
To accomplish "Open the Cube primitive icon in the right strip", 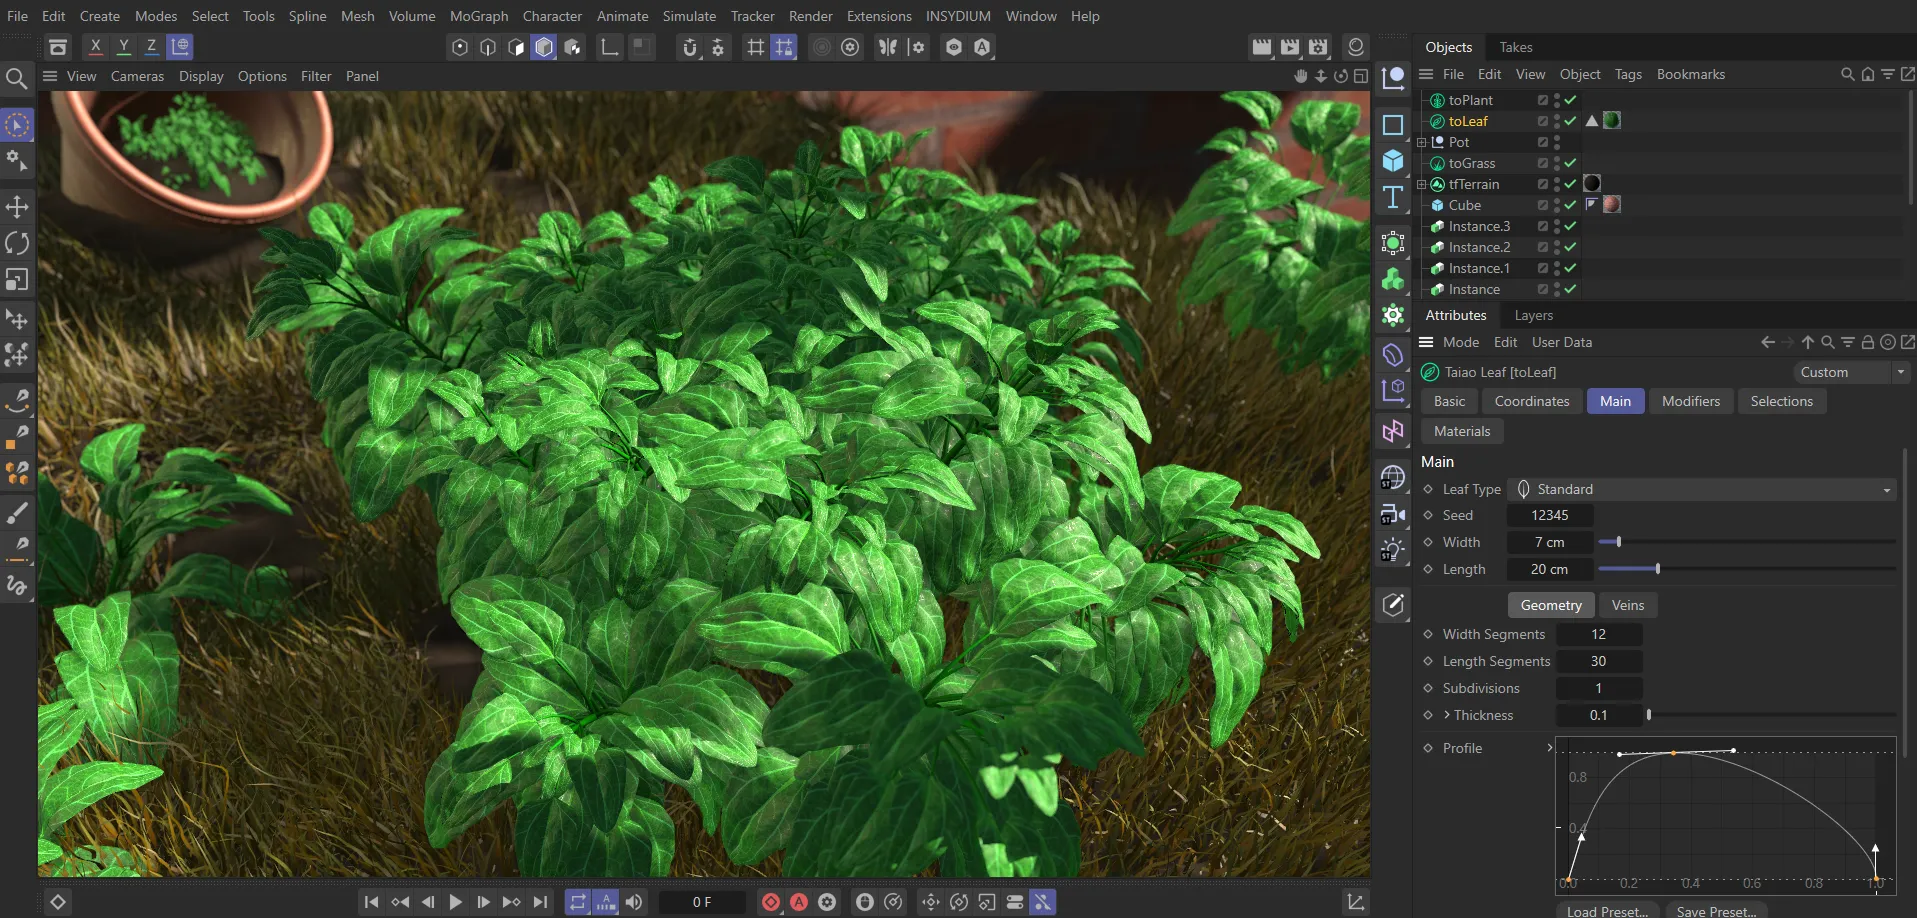I will pos(1392,159).
